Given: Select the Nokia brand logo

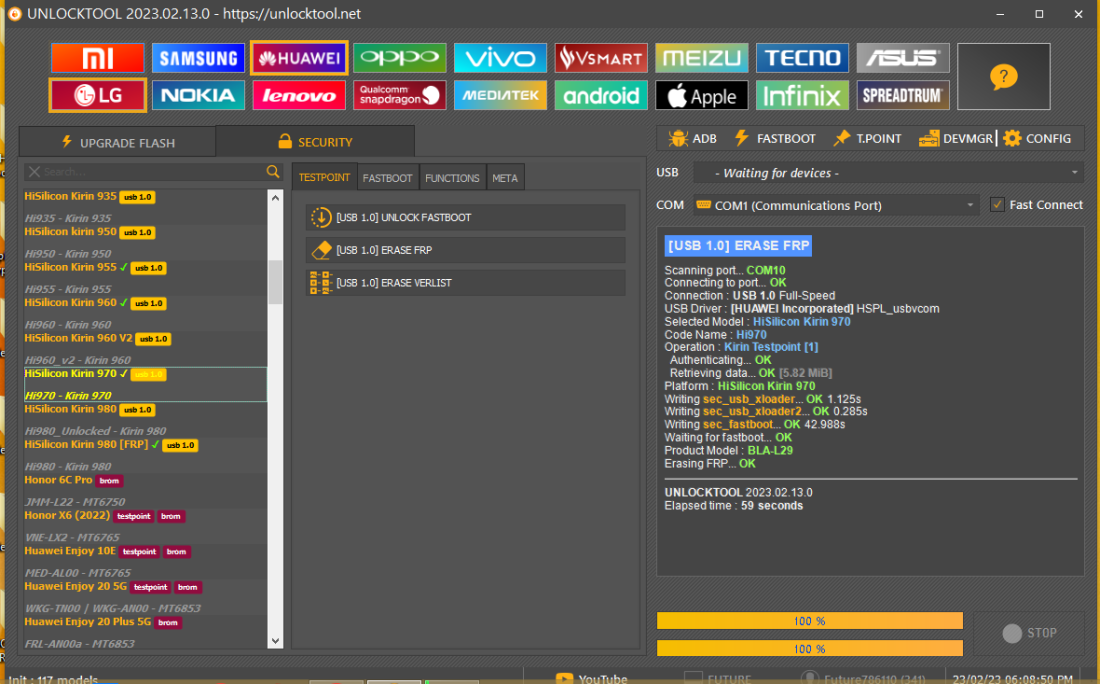Looking at the screenshot, I should coord(199,95).
